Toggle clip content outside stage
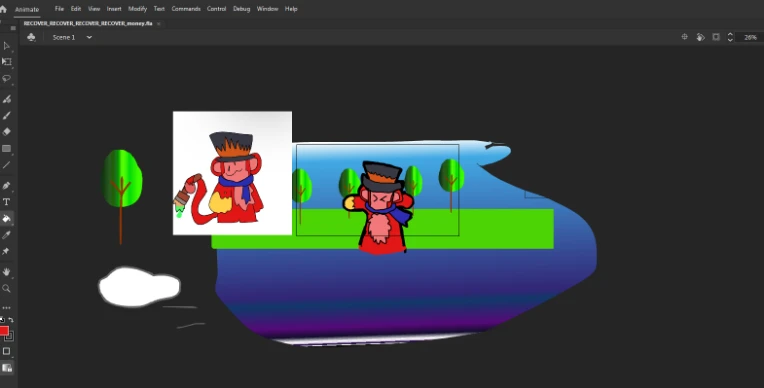 coord(716,37)
